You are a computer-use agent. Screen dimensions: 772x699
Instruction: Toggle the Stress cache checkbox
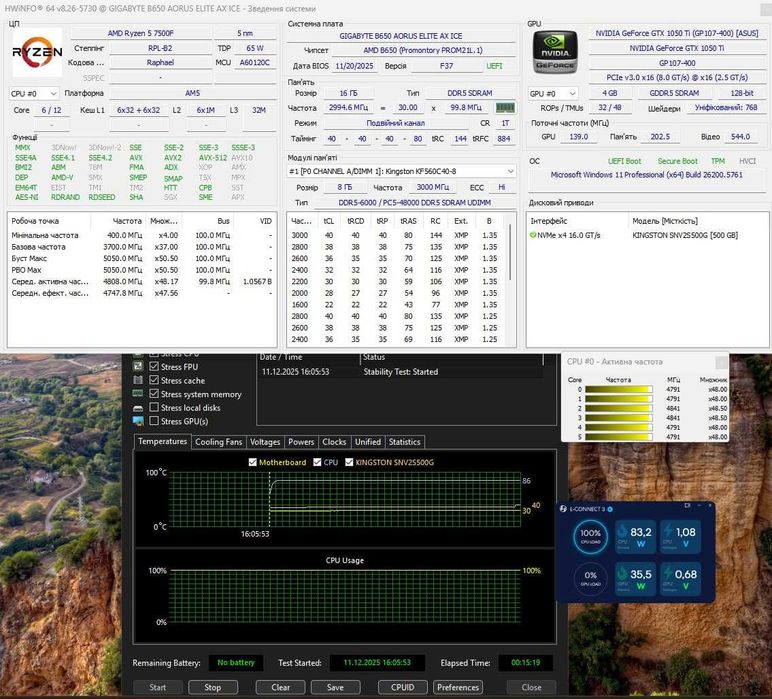pyautogui.click(x=154, y=380)
